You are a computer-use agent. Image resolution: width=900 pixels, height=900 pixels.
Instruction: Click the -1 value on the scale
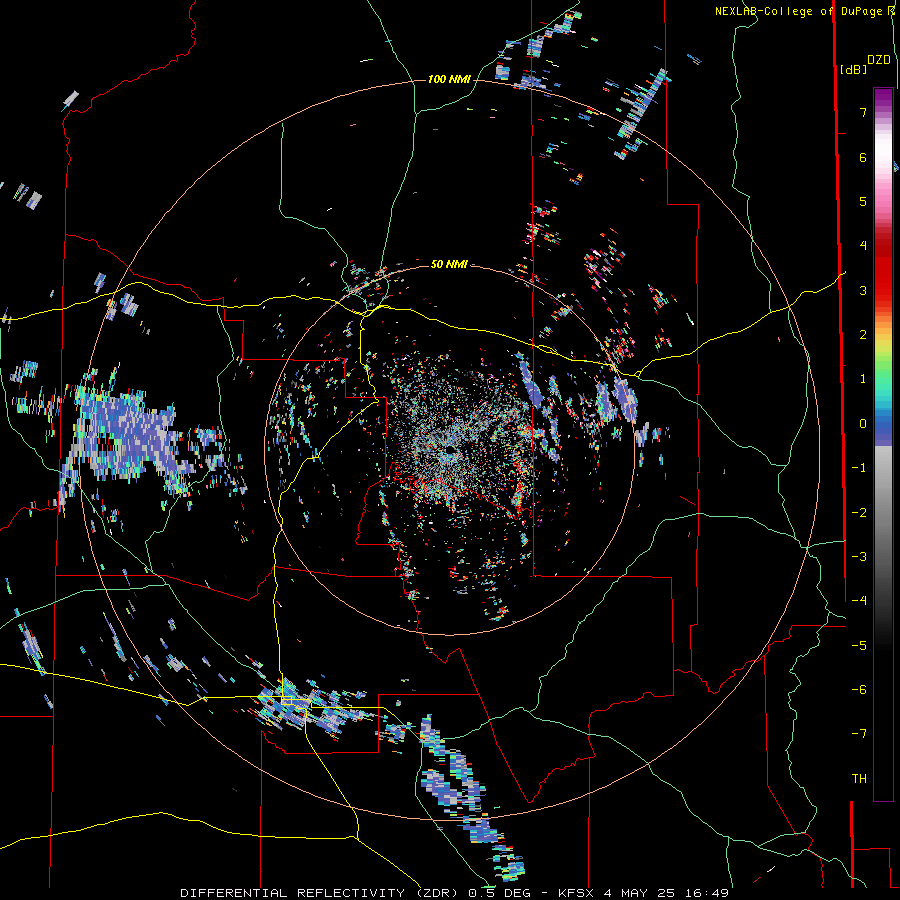[859, 468]
